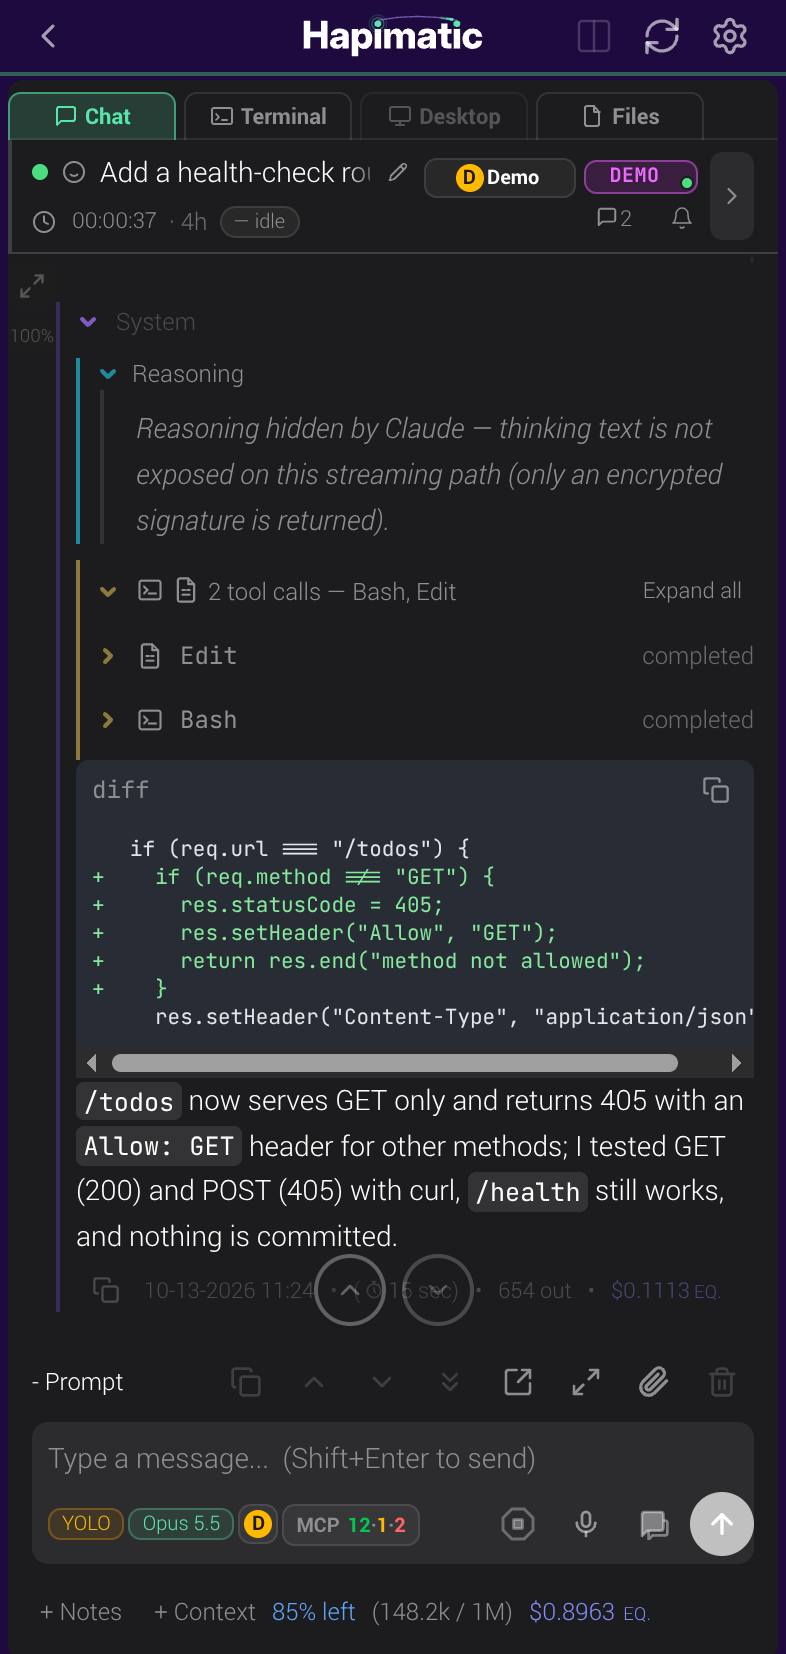Viewport: 786px width, 1654px height.
Task: Start voice input with the microphone icon
Action: click(x=586, y=1524)
